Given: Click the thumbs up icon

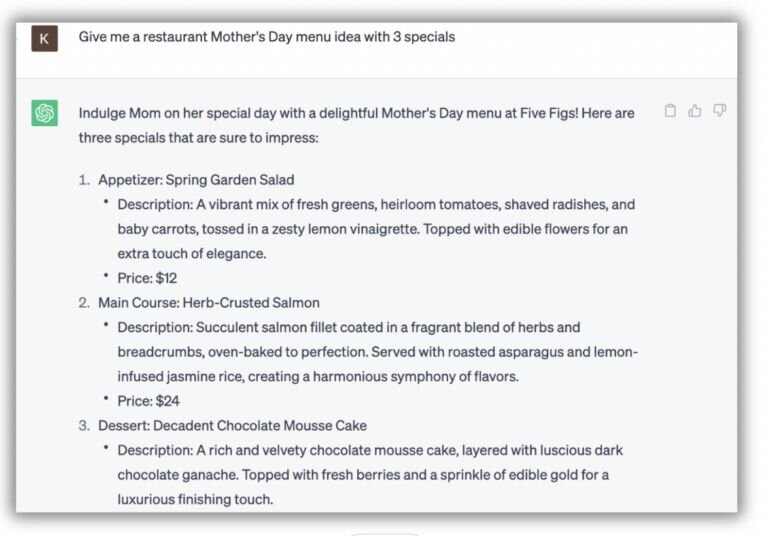Looking at the screenshot, I should pyautogui.click(x=695, y=111).
